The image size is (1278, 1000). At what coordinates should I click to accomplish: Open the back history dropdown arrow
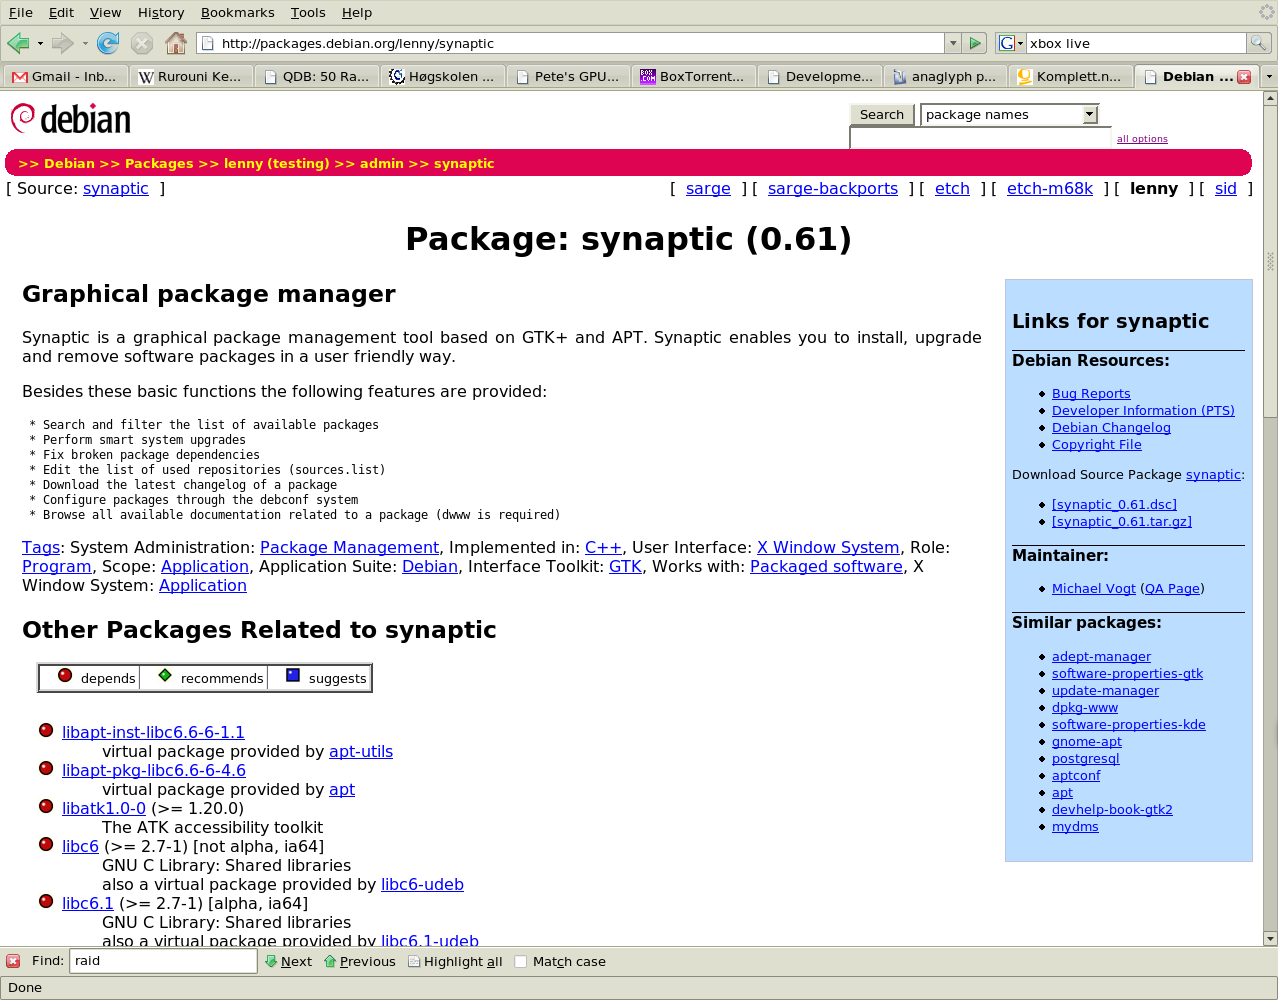pos(40,43)
